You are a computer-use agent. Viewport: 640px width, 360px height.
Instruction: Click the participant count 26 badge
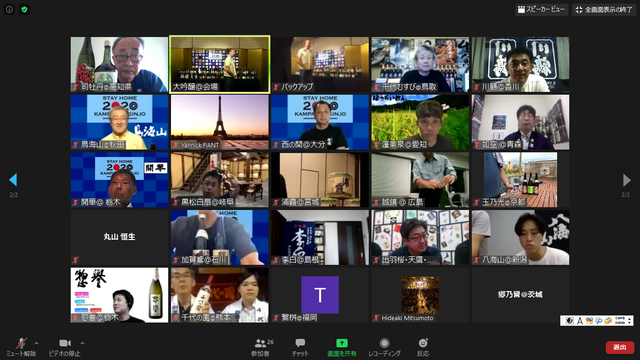click(270, 342)
